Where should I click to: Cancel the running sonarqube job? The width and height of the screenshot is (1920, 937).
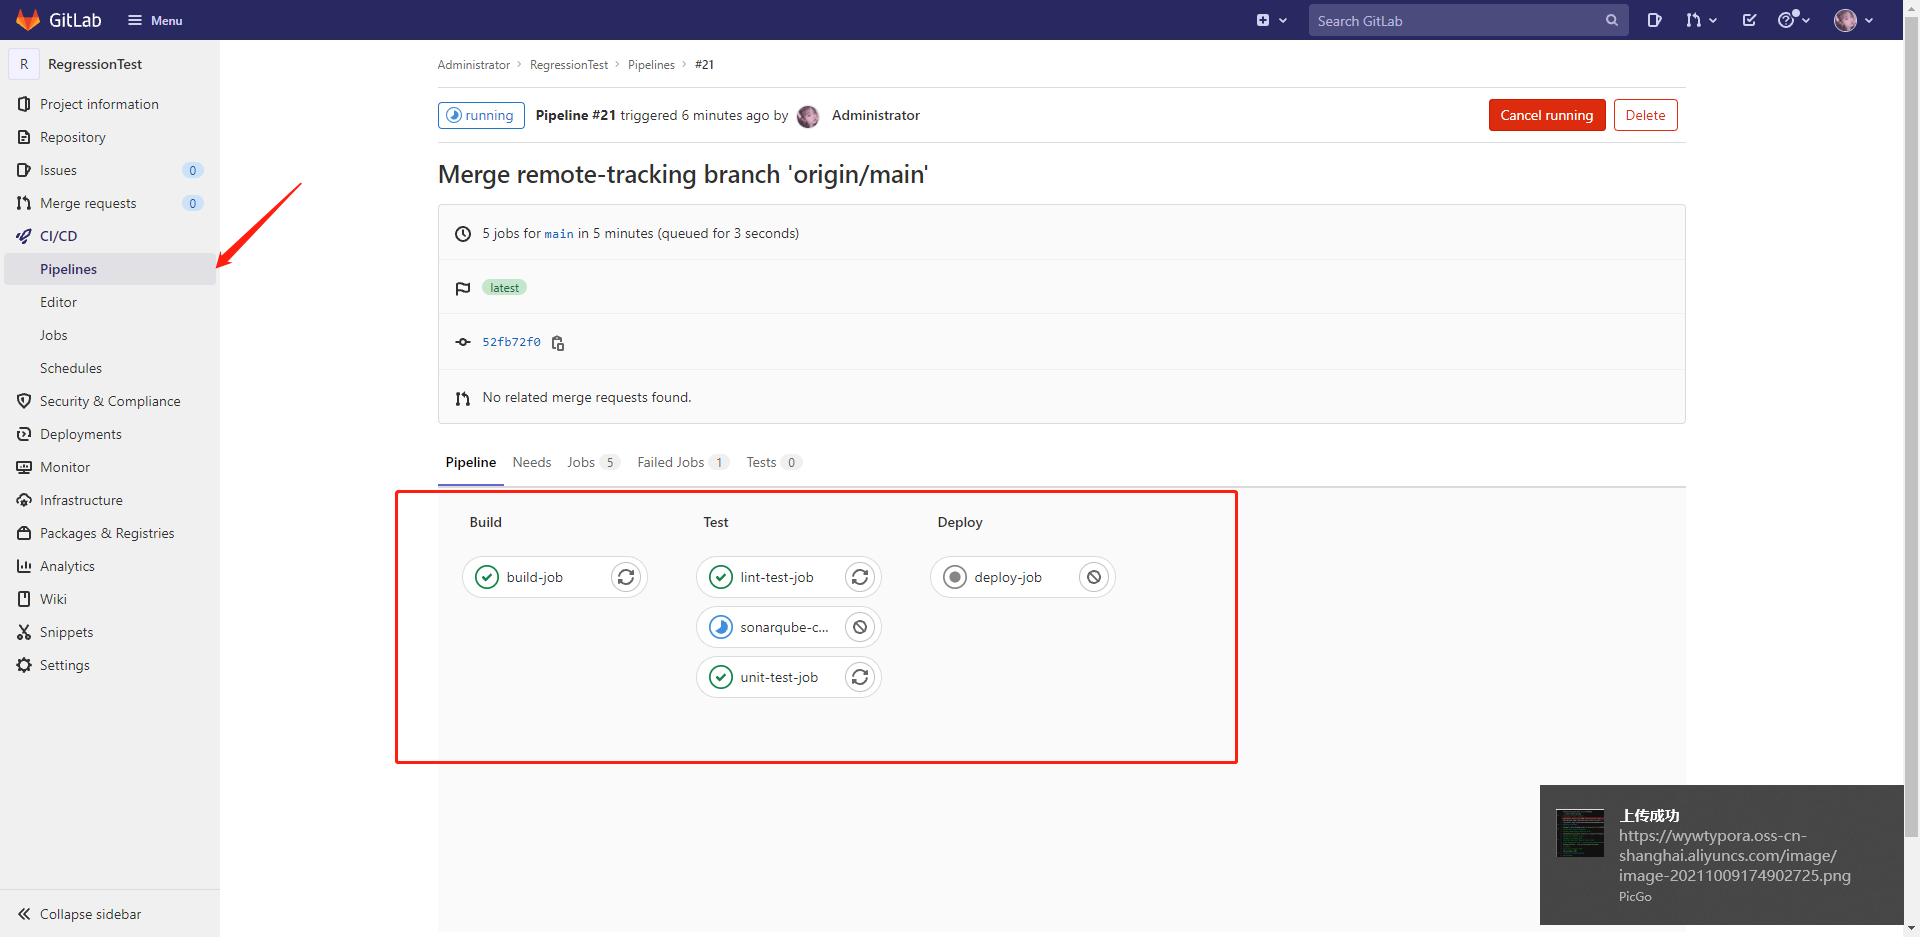860,627
